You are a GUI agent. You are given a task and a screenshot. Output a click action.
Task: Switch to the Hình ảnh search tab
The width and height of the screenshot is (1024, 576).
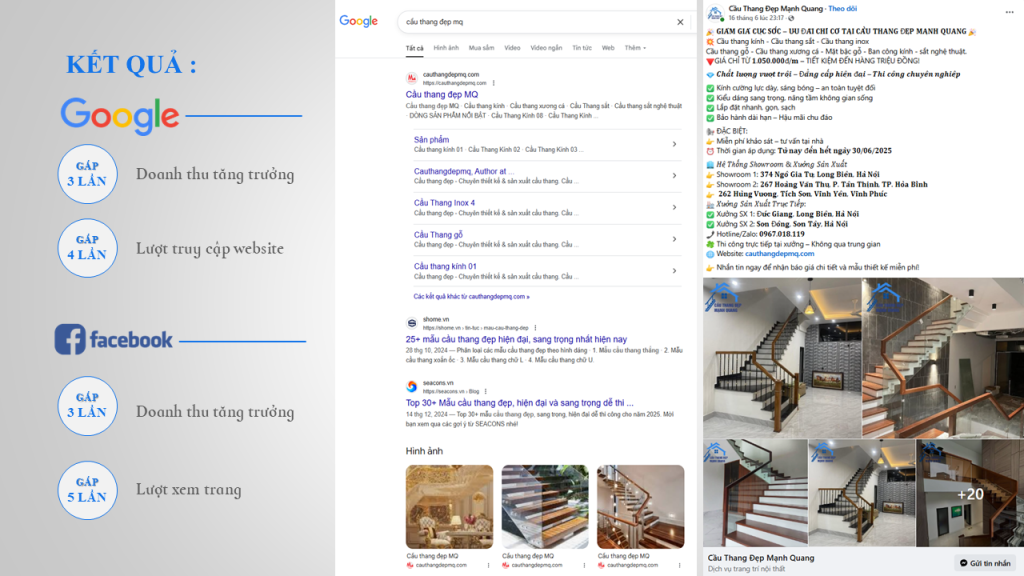coord(446,48)
